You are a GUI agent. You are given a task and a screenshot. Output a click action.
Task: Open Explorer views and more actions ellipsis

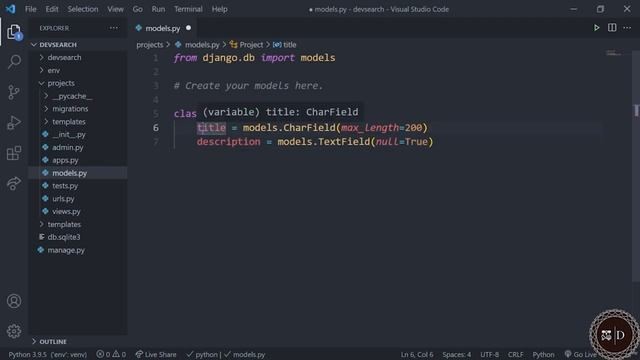point(113,28)
